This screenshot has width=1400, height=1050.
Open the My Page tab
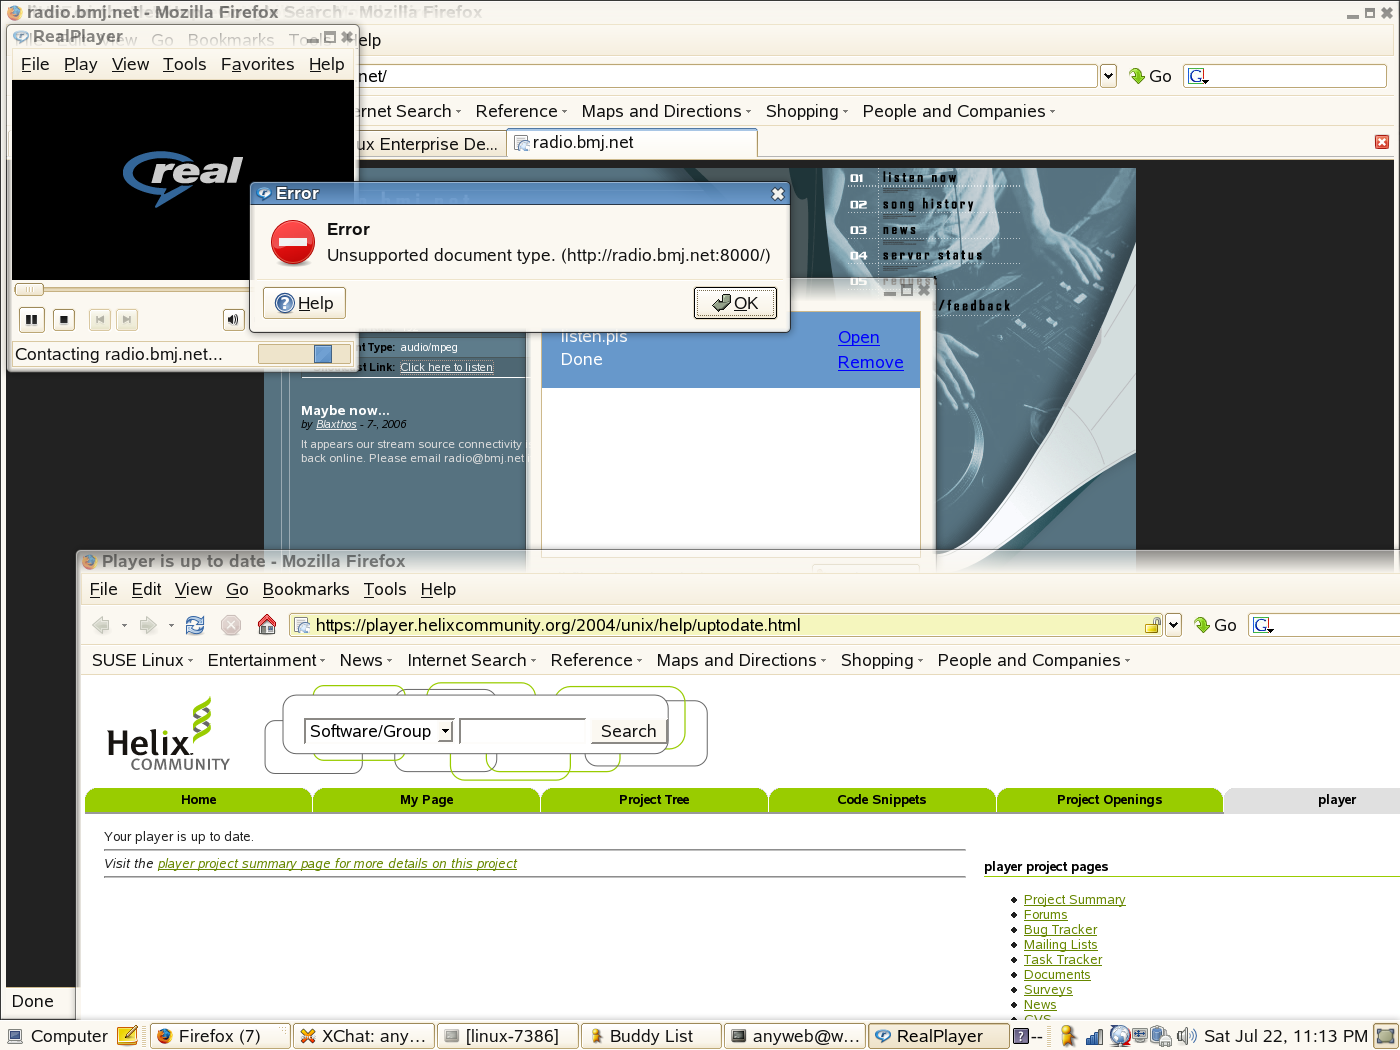(427, 800)
